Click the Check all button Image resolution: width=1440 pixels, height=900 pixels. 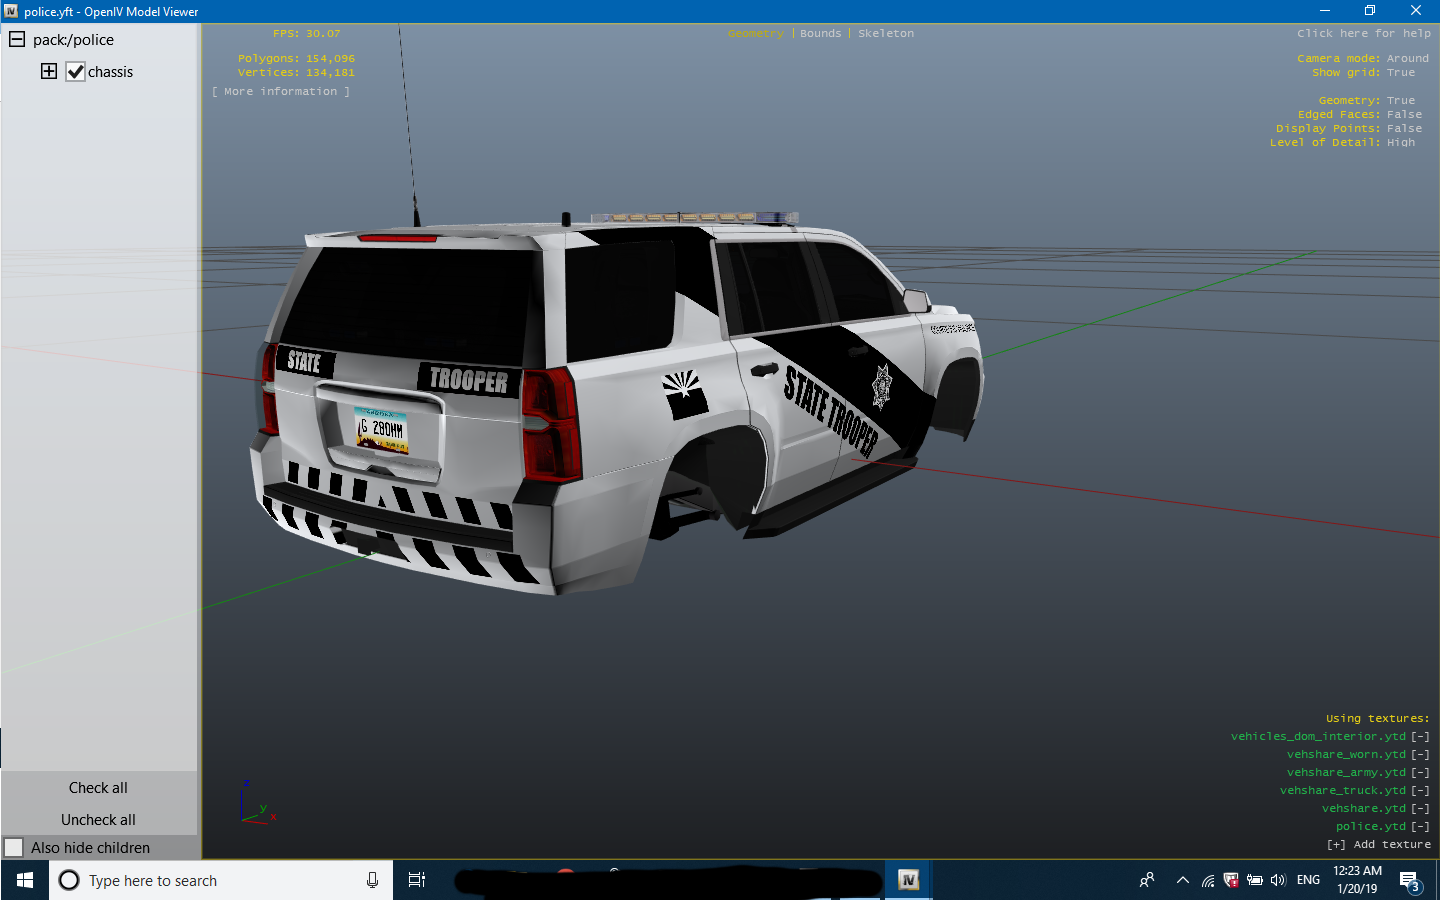point(98,788)
